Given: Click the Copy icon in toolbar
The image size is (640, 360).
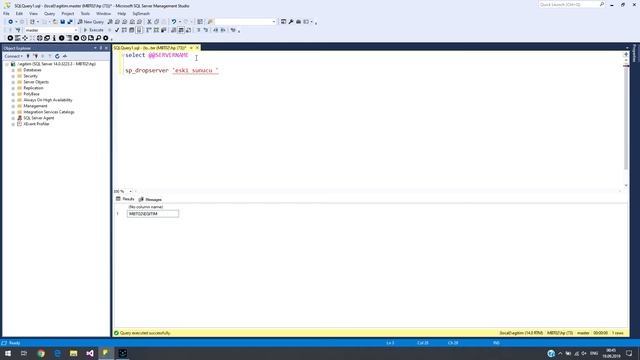Looking at the screenshot, I should [x=157, y=22].
